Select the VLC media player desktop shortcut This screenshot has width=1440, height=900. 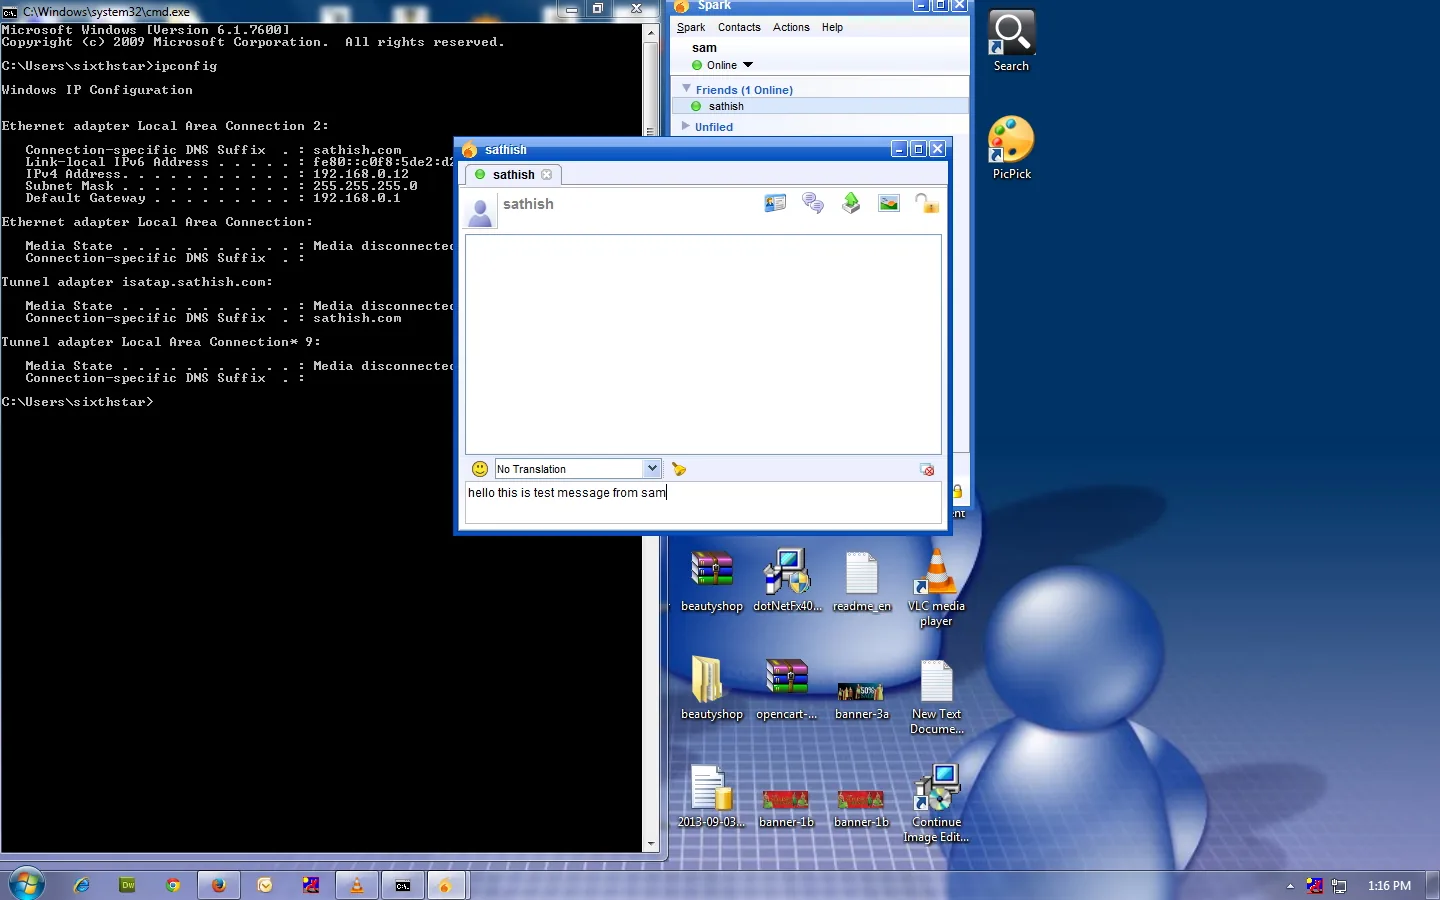[936, 588]
